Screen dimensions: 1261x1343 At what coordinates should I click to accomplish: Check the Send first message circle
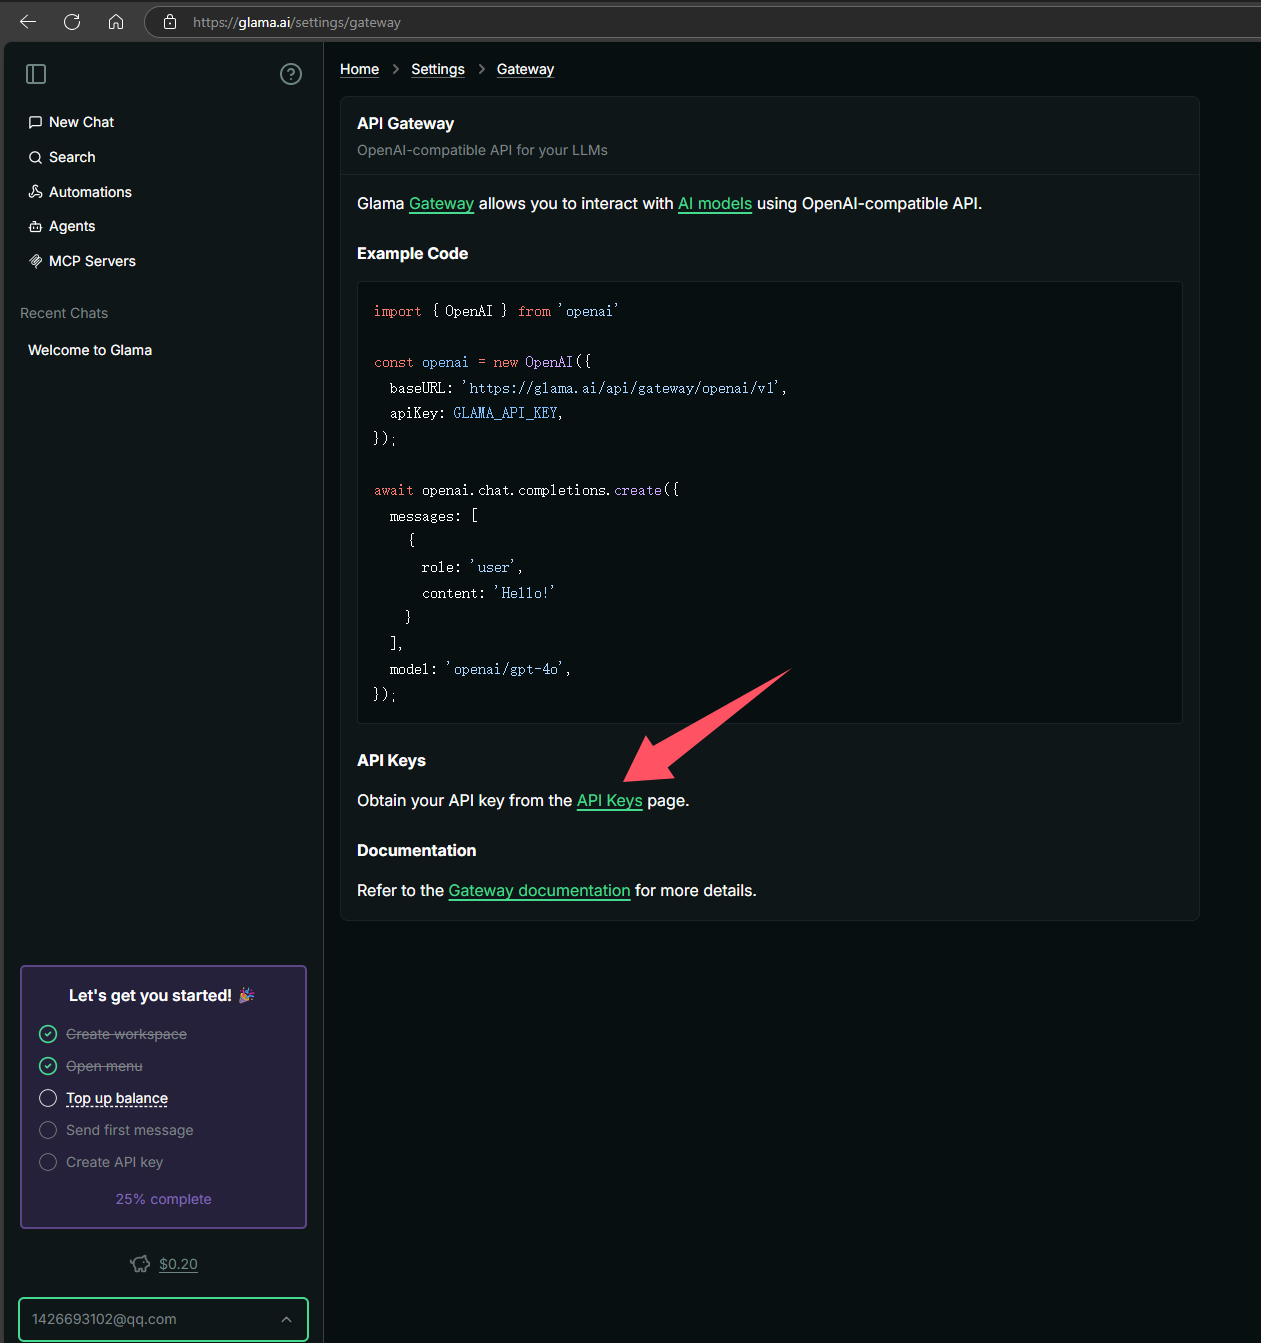48,1130
